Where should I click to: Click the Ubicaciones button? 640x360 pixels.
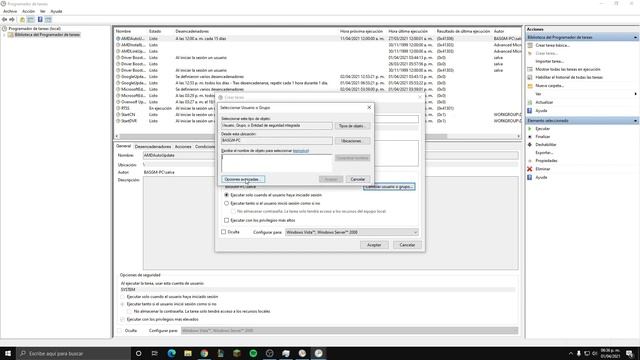[x=353, y=141]
